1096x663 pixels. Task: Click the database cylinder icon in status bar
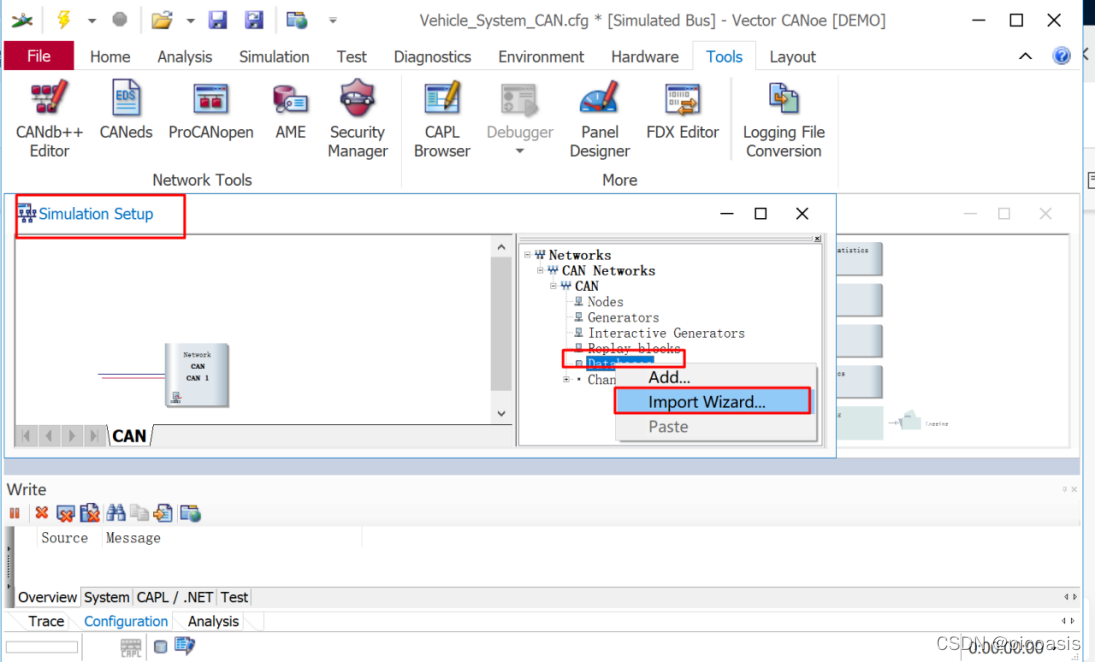point(160,647)
